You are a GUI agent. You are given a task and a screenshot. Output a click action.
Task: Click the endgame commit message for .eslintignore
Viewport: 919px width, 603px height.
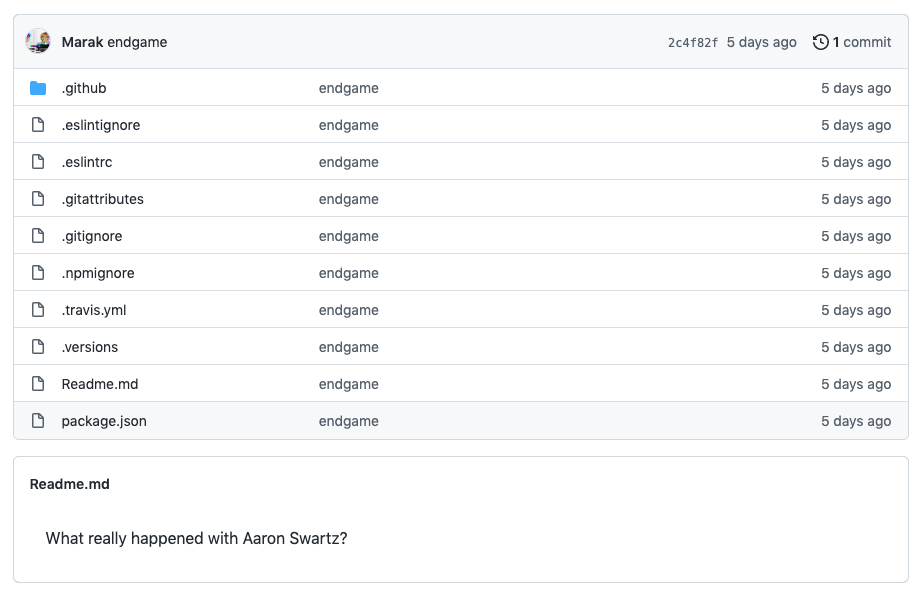pos(349,125)
